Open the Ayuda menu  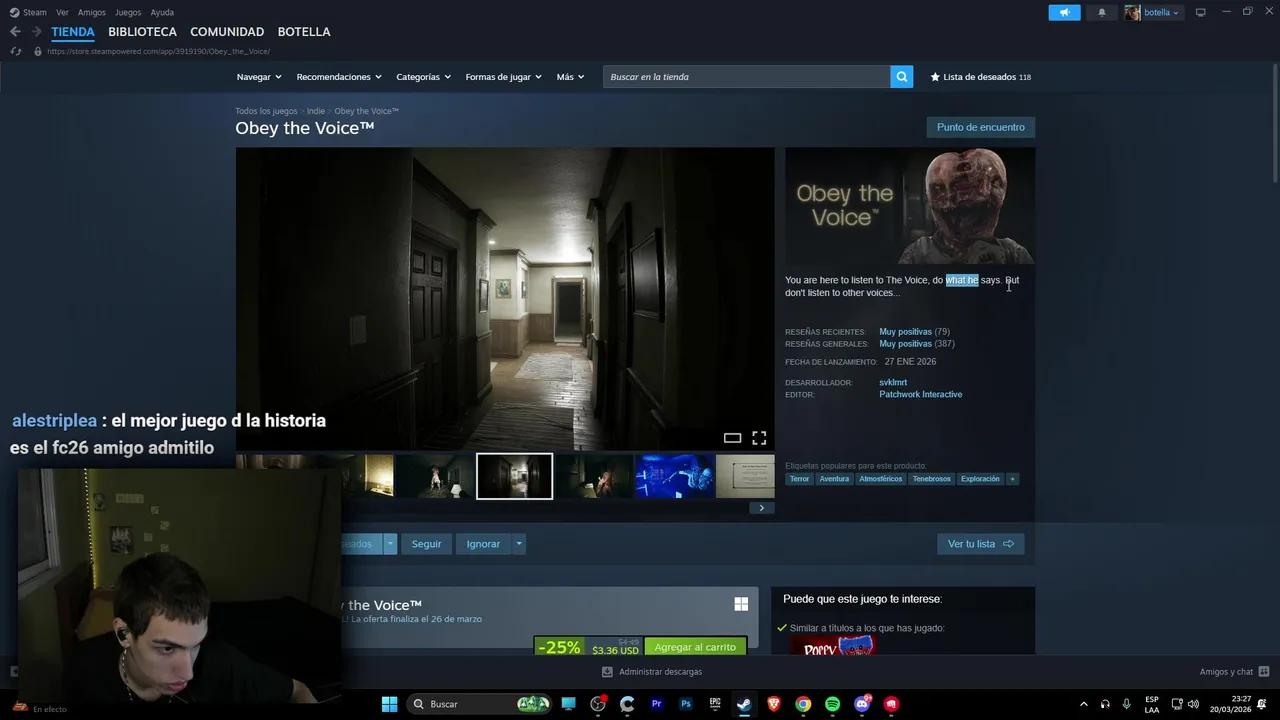coord(162,12)
